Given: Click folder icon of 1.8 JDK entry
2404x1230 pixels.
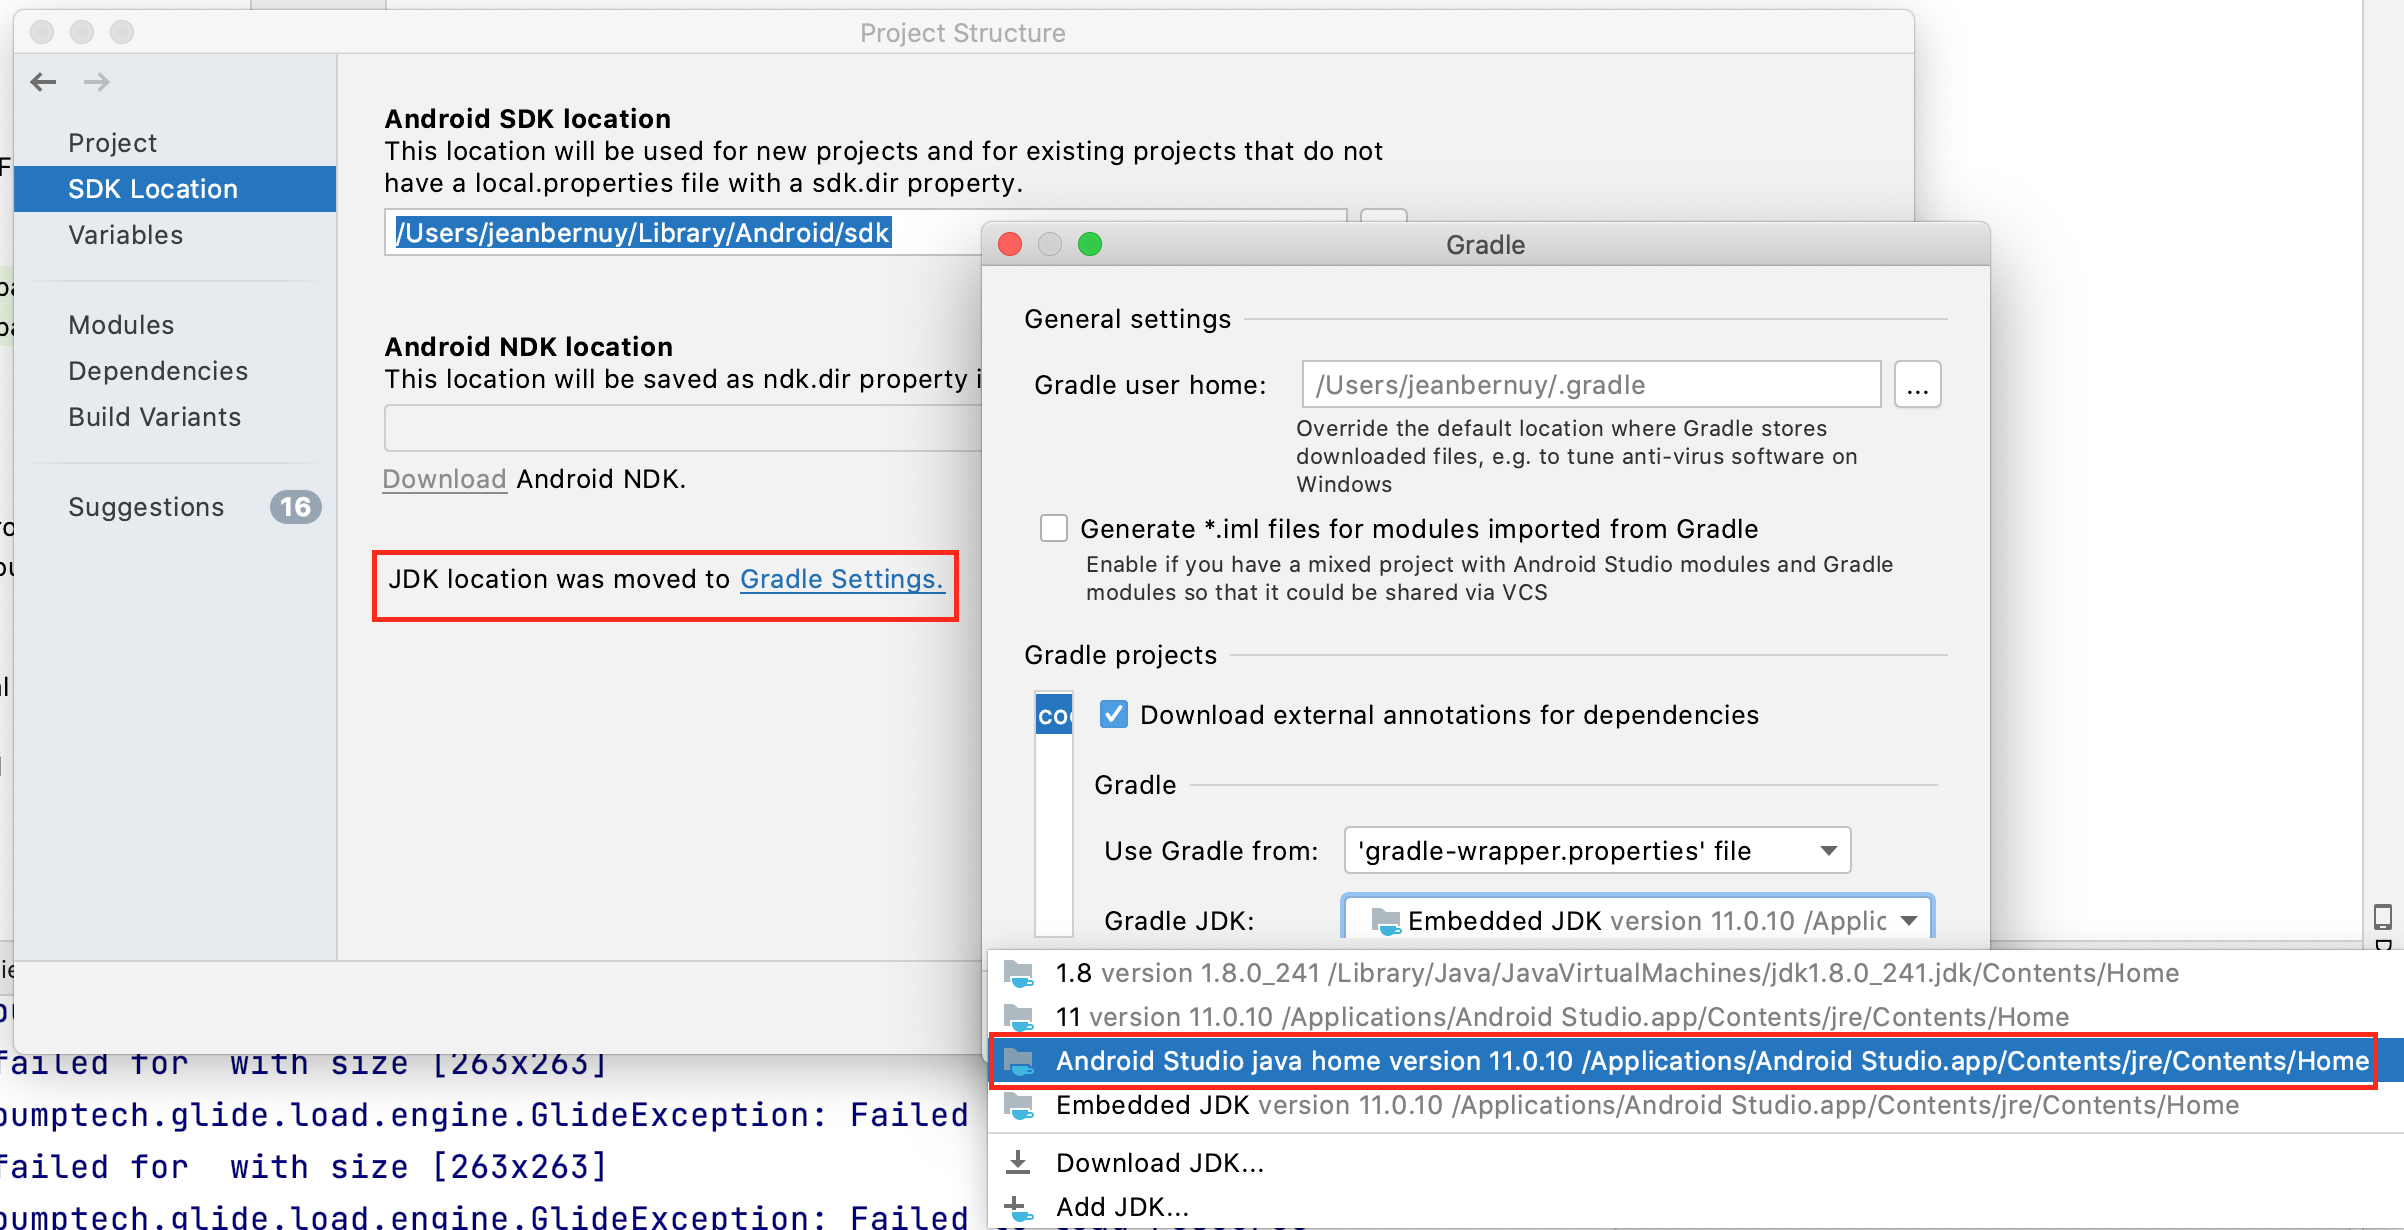Looking at the screenshot, I should click(x=1019, y=973).
